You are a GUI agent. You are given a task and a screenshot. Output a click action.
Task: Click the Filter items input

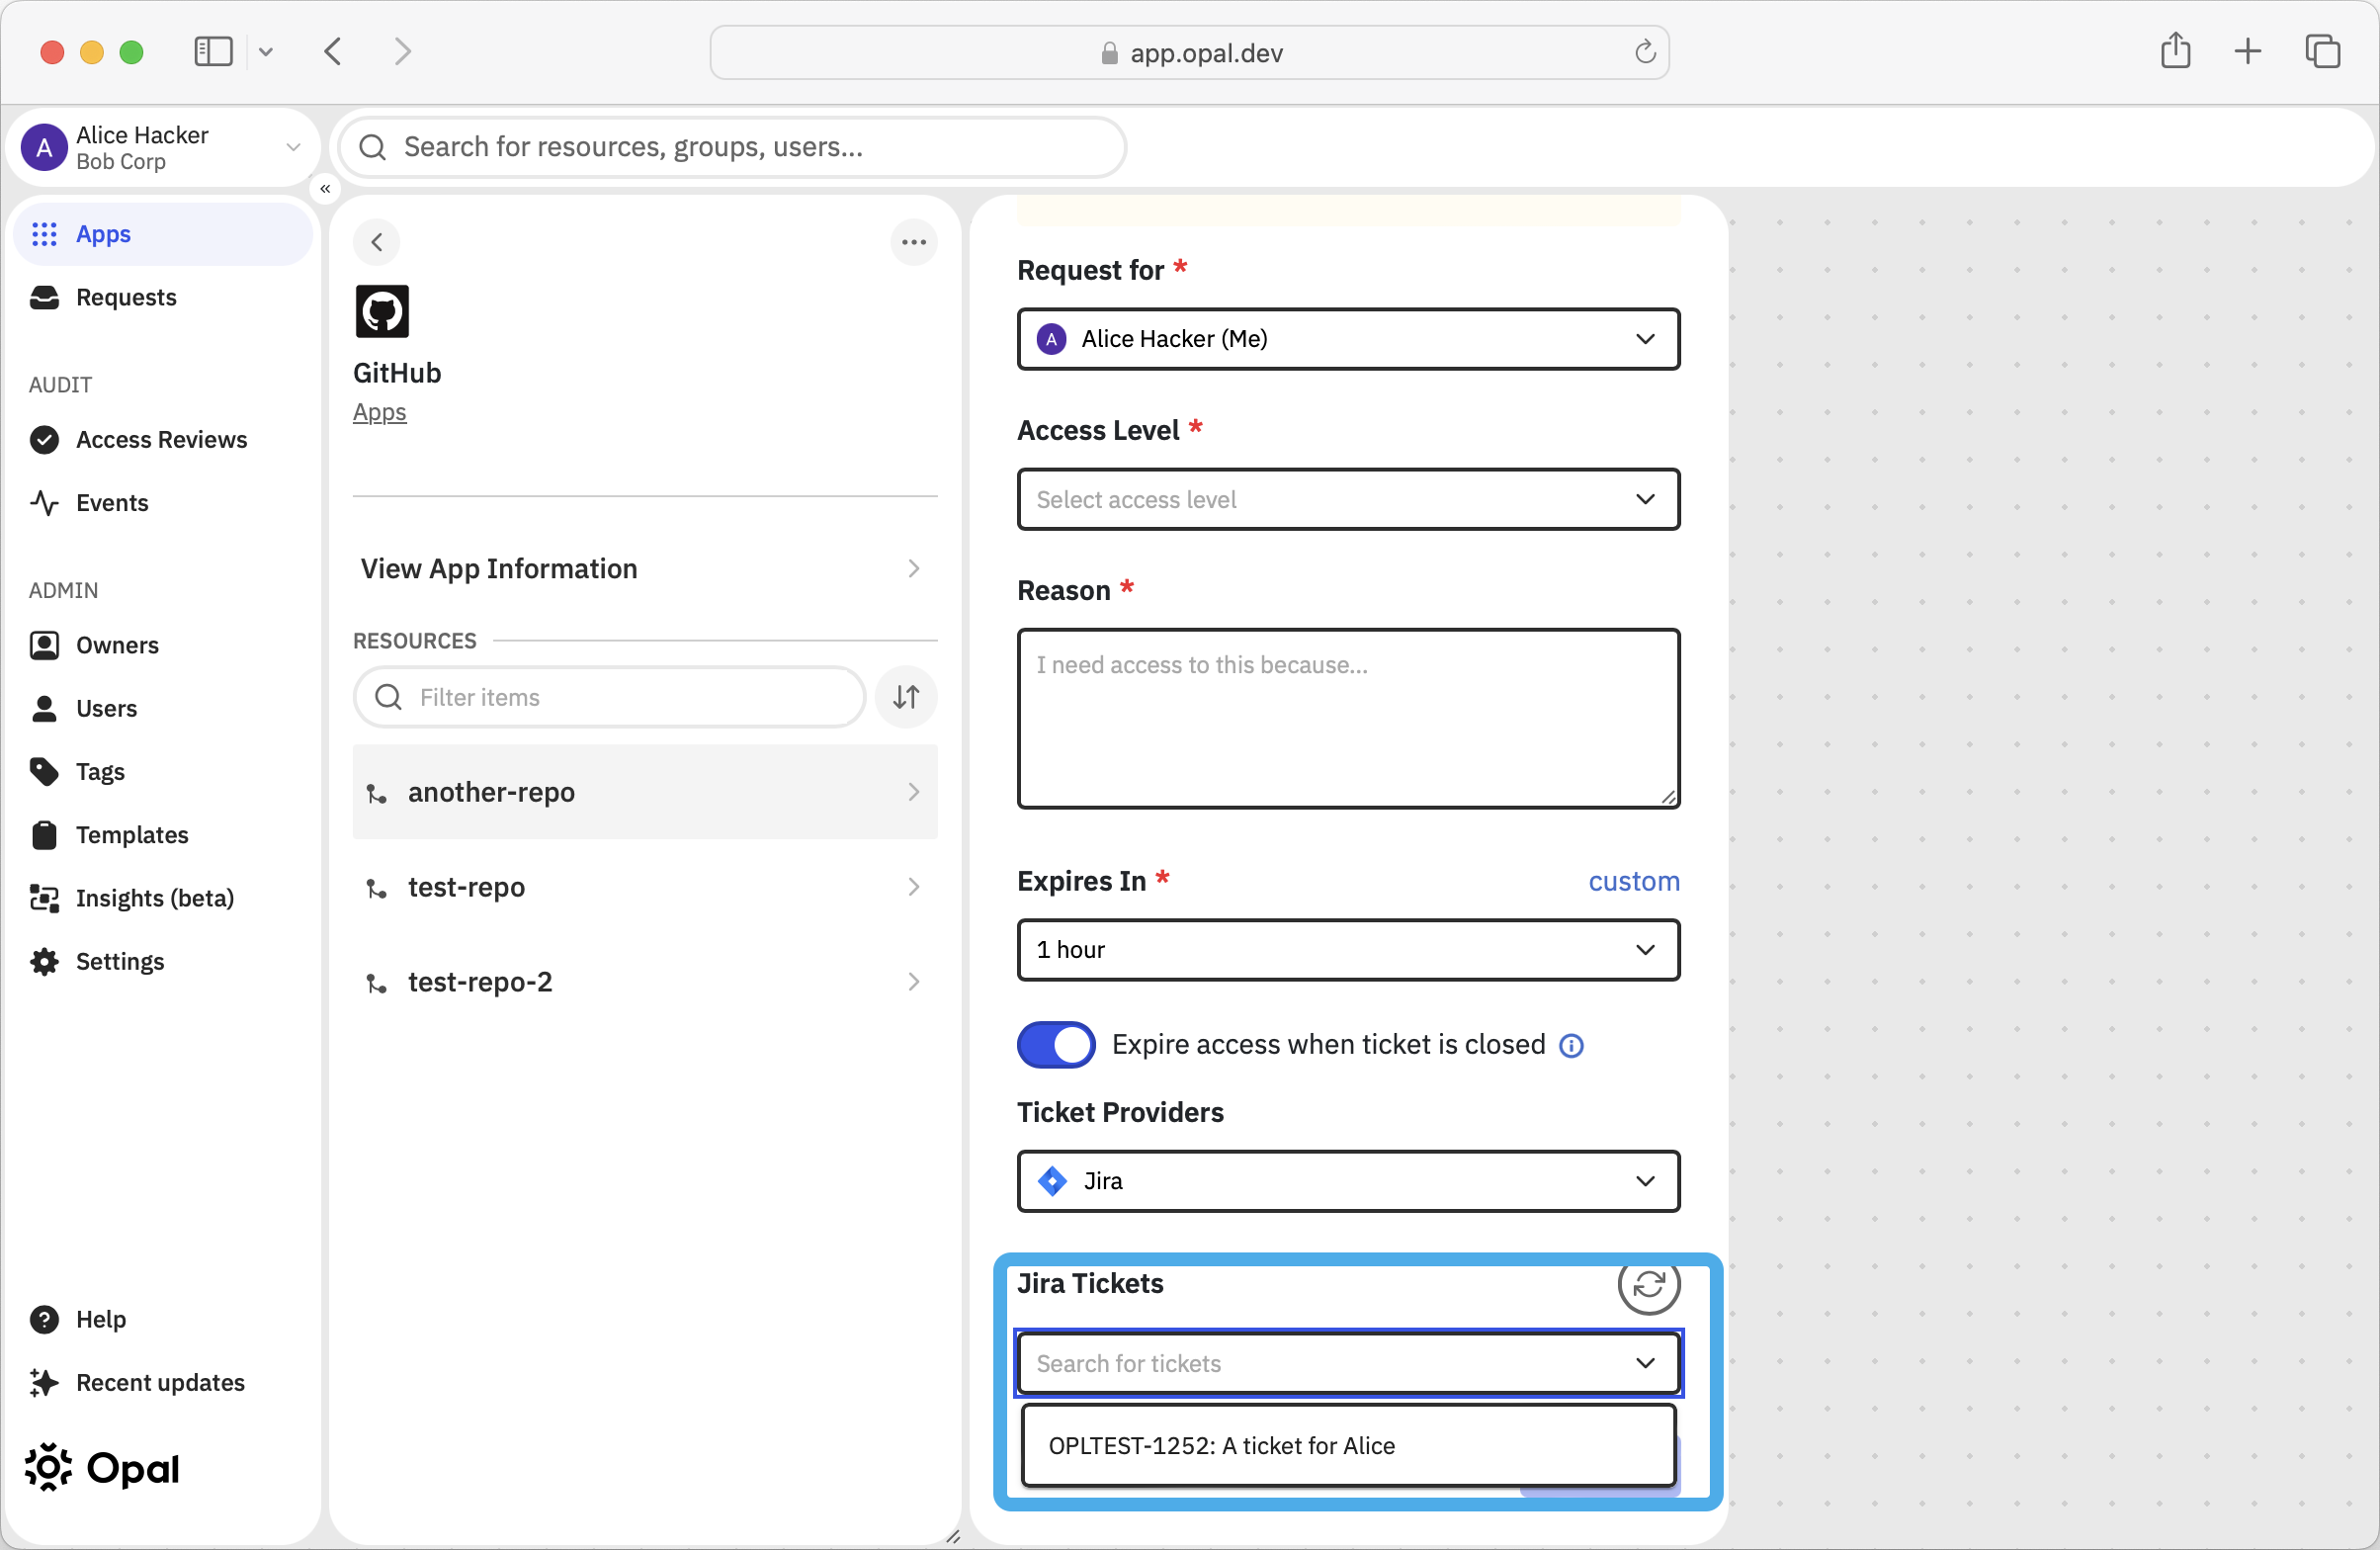tap(609, 697)
